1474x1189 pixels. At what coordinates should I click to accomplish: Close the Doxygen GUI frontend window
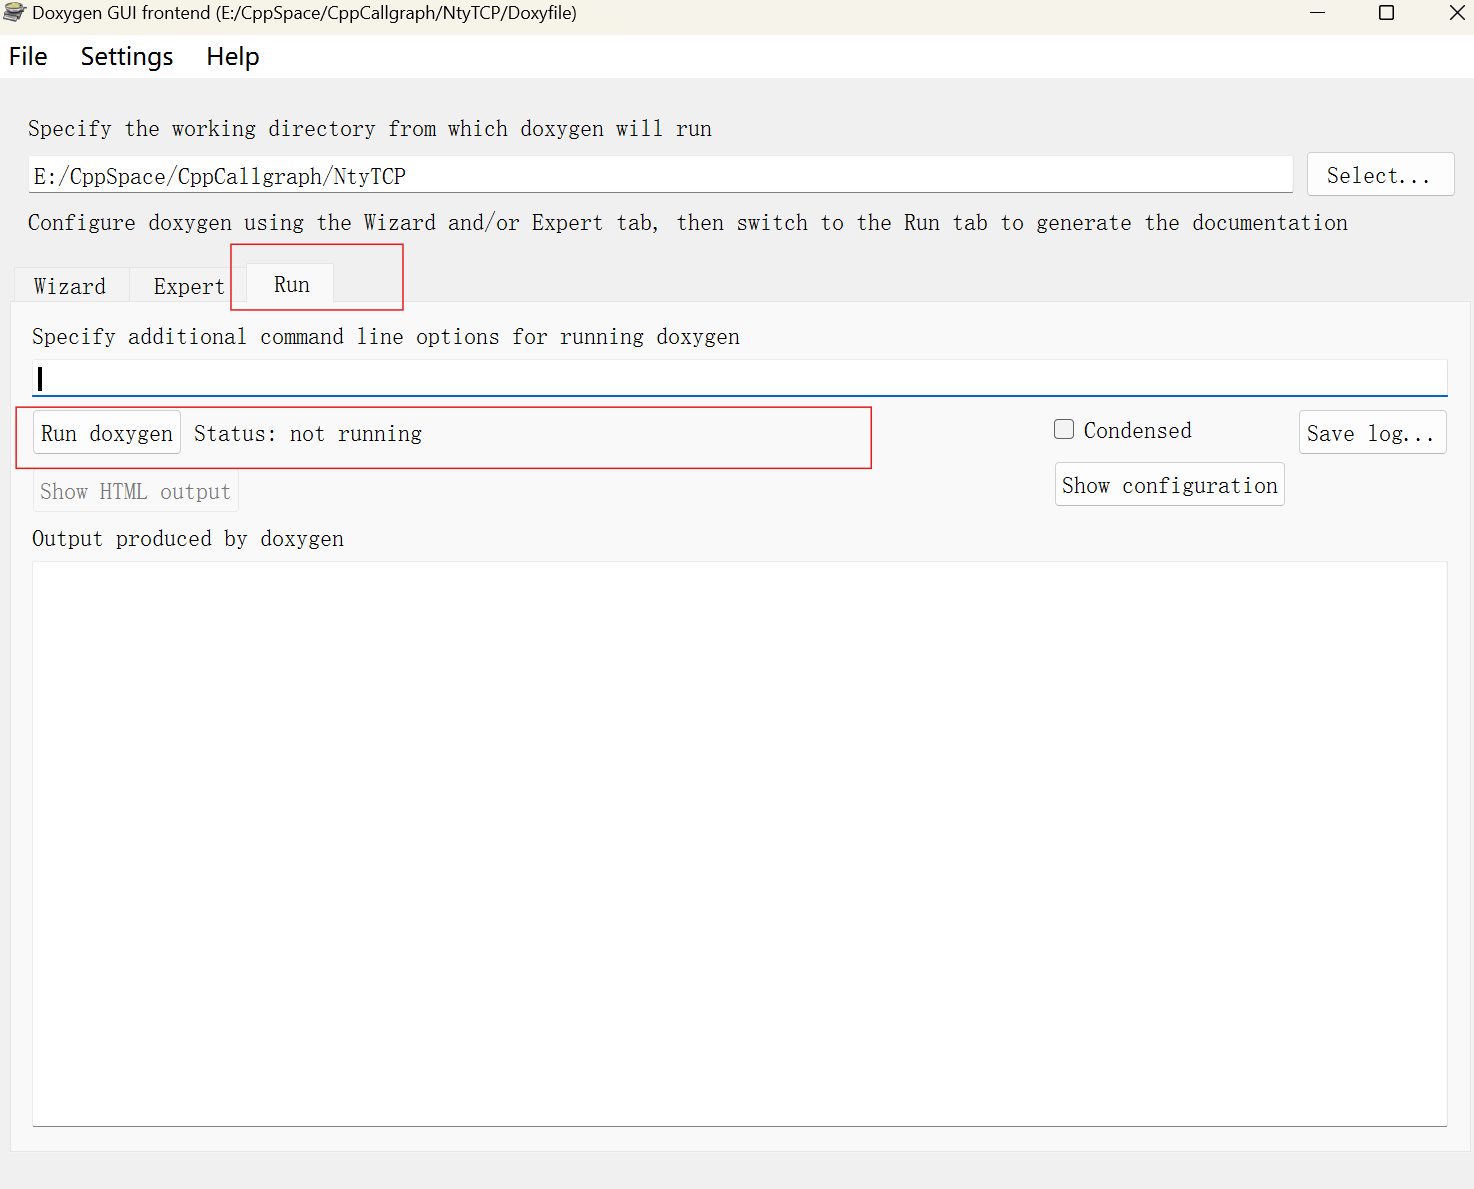[1456, 13]
